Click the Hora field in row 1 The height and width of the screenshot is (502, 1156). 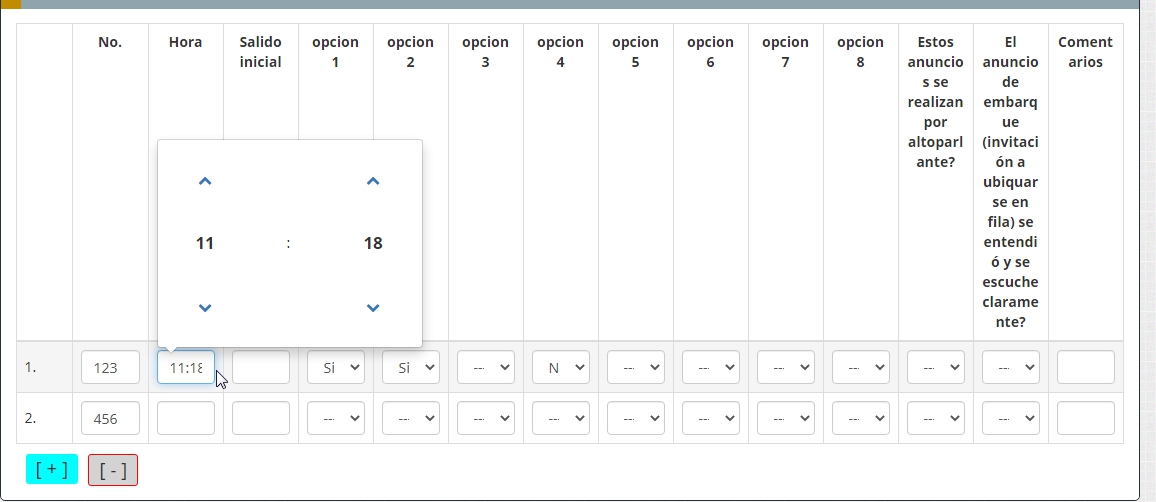click(185, 367)
